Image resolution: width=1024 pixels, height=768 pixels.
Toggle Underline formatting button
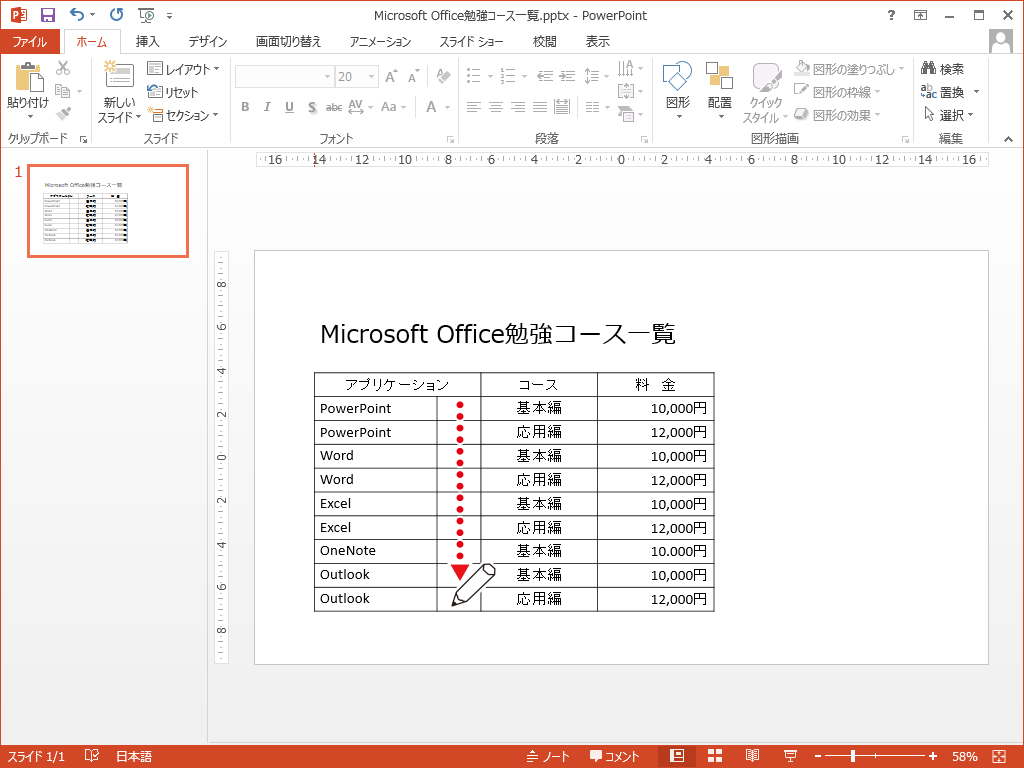(x=289, y=106)
